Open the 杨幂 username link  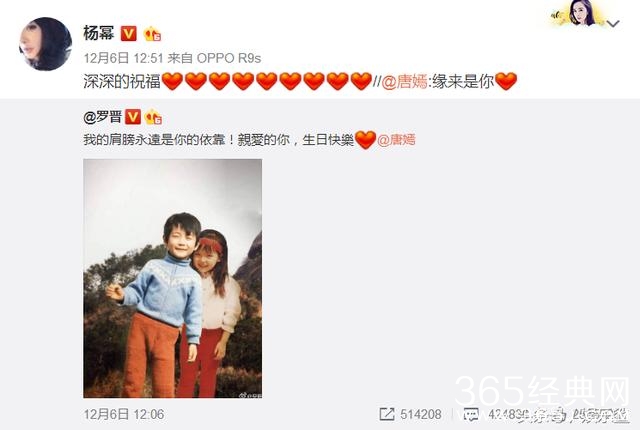99,33
